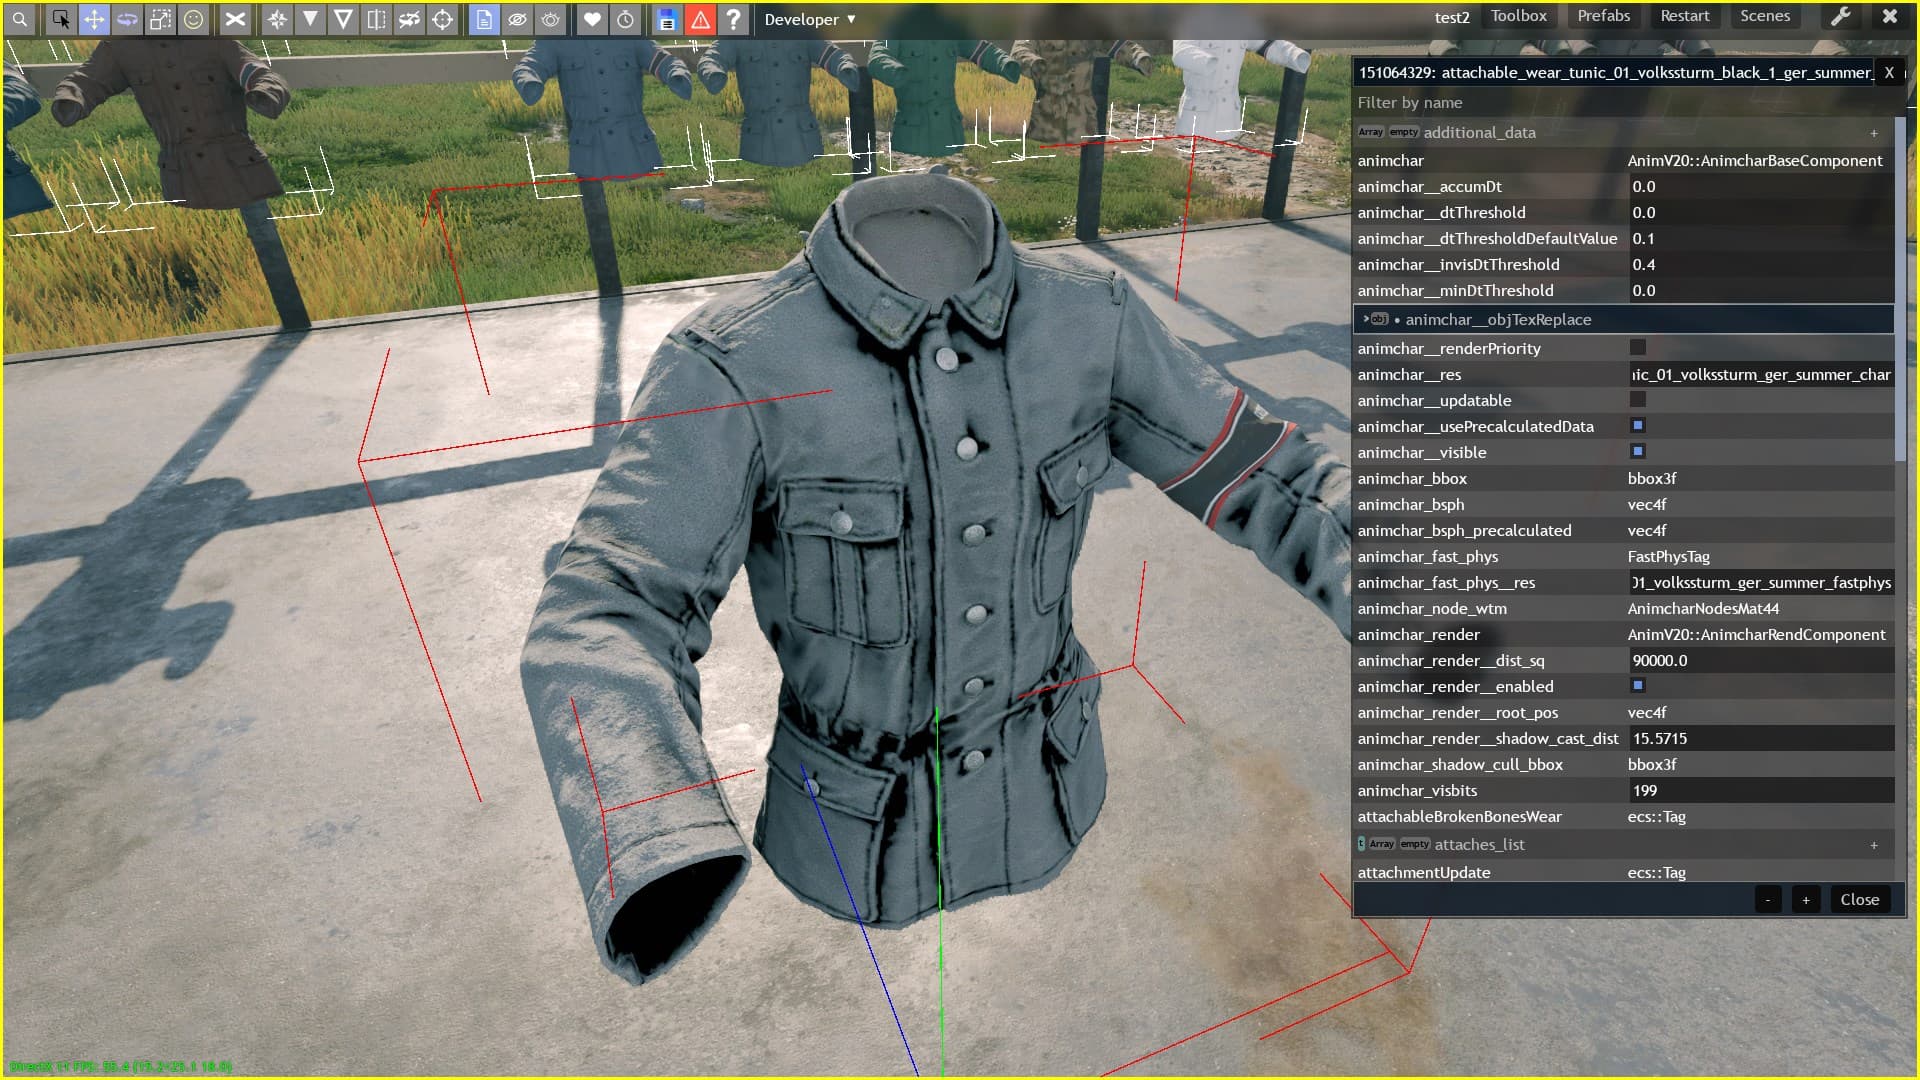
Task: Select the Rotate tool
Action: tap(127, 18)
